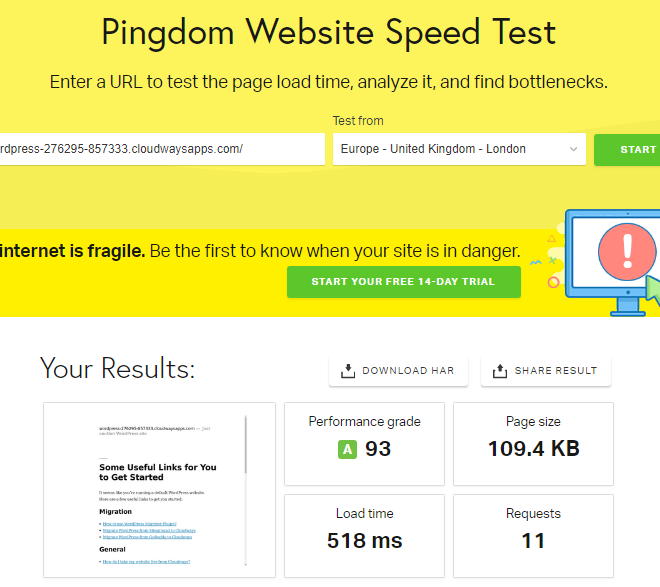Image resolution: width=660 pixels, height=587 pixels.
Task: Click the Download HAR button label
Action: click(x=408, y=371)
